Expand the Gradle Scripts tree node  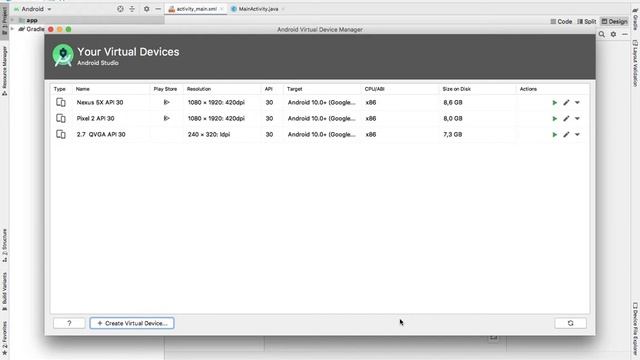[13, 29]
